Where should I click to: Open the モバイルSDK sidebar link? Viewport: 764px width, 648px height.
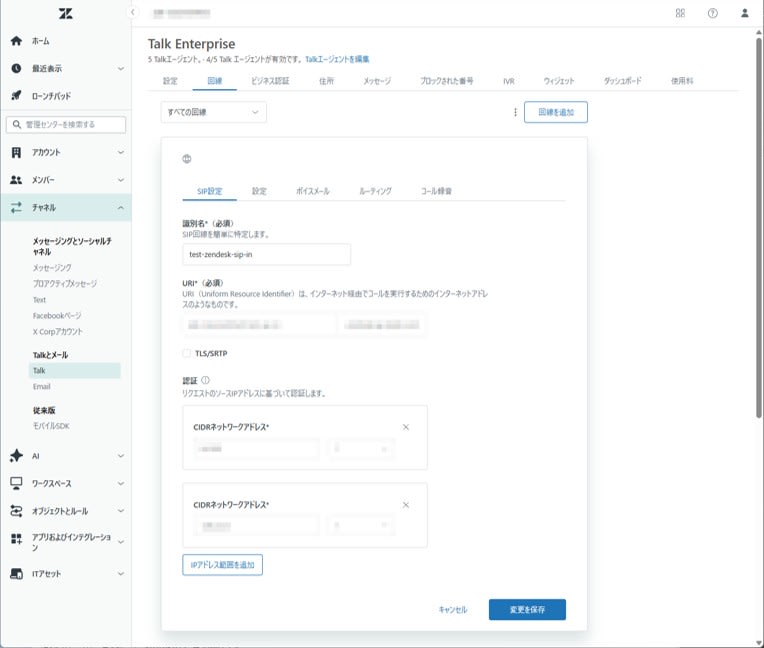click(51, 426)
